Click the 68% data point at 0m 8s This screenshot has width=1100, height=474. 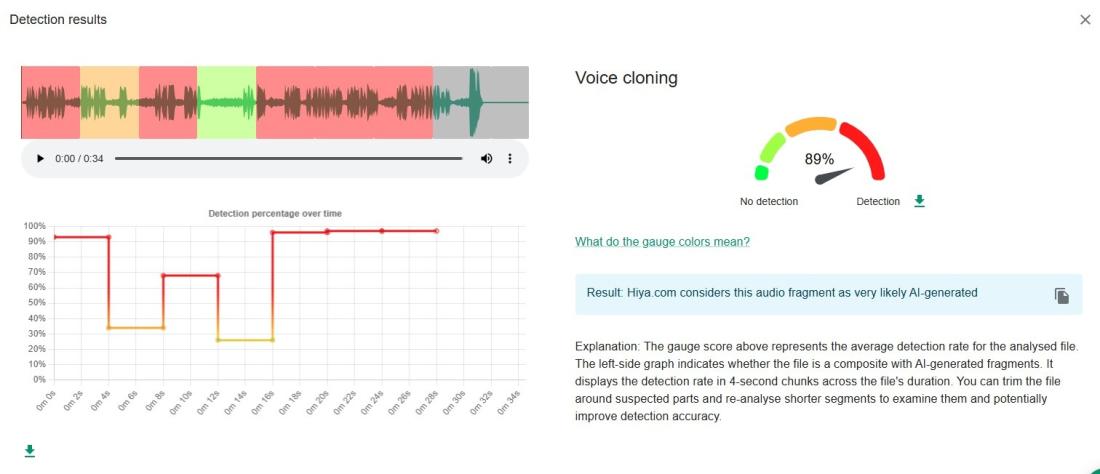163,276
